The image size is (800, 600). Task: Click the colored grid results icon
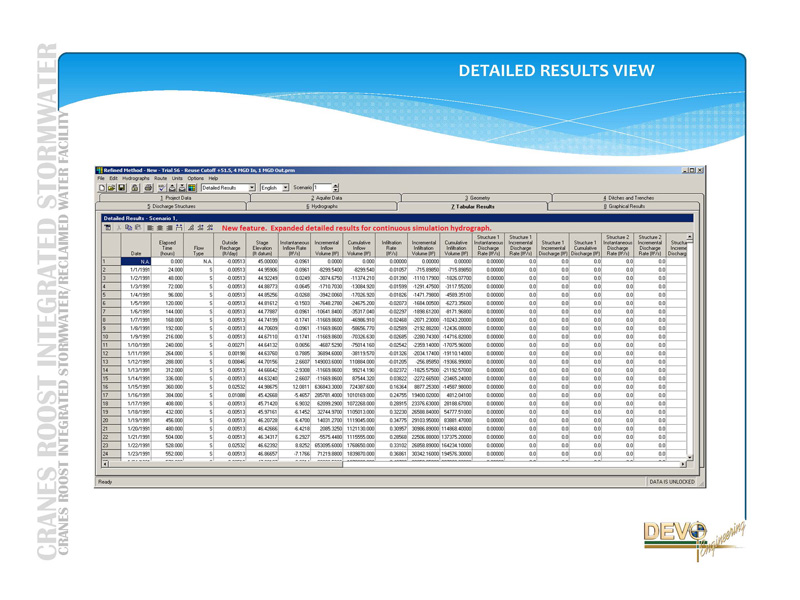point(191,187)
